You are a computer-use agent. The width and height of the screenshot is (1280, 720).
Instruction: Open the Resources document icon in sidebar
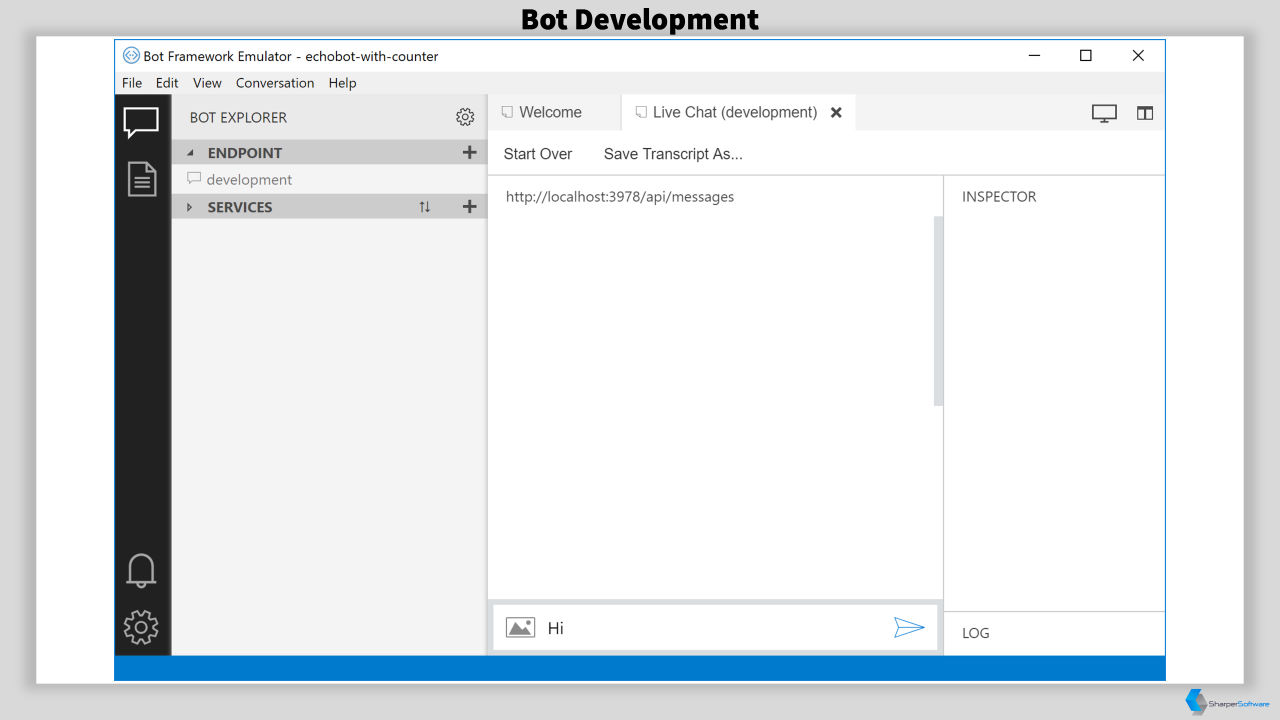(x=141, y=179)
